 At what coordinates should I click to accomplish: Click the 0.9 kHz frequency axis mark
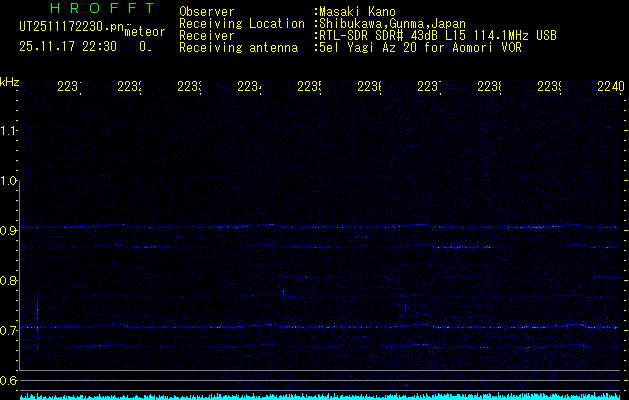point(10,231)
